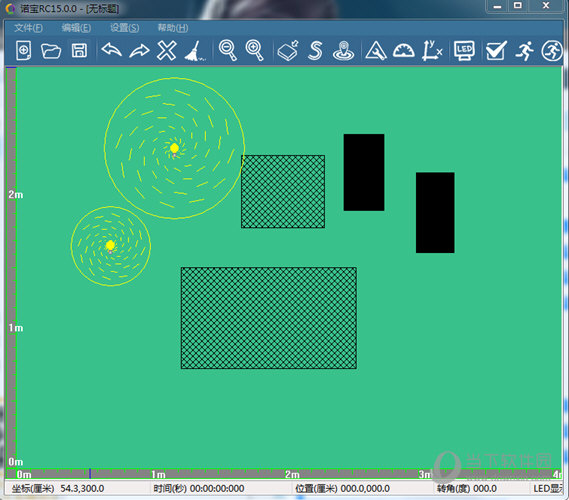Click the 2m mark on horizontal ruler
The image size is (569, 500).
click(x=292, y=475)
